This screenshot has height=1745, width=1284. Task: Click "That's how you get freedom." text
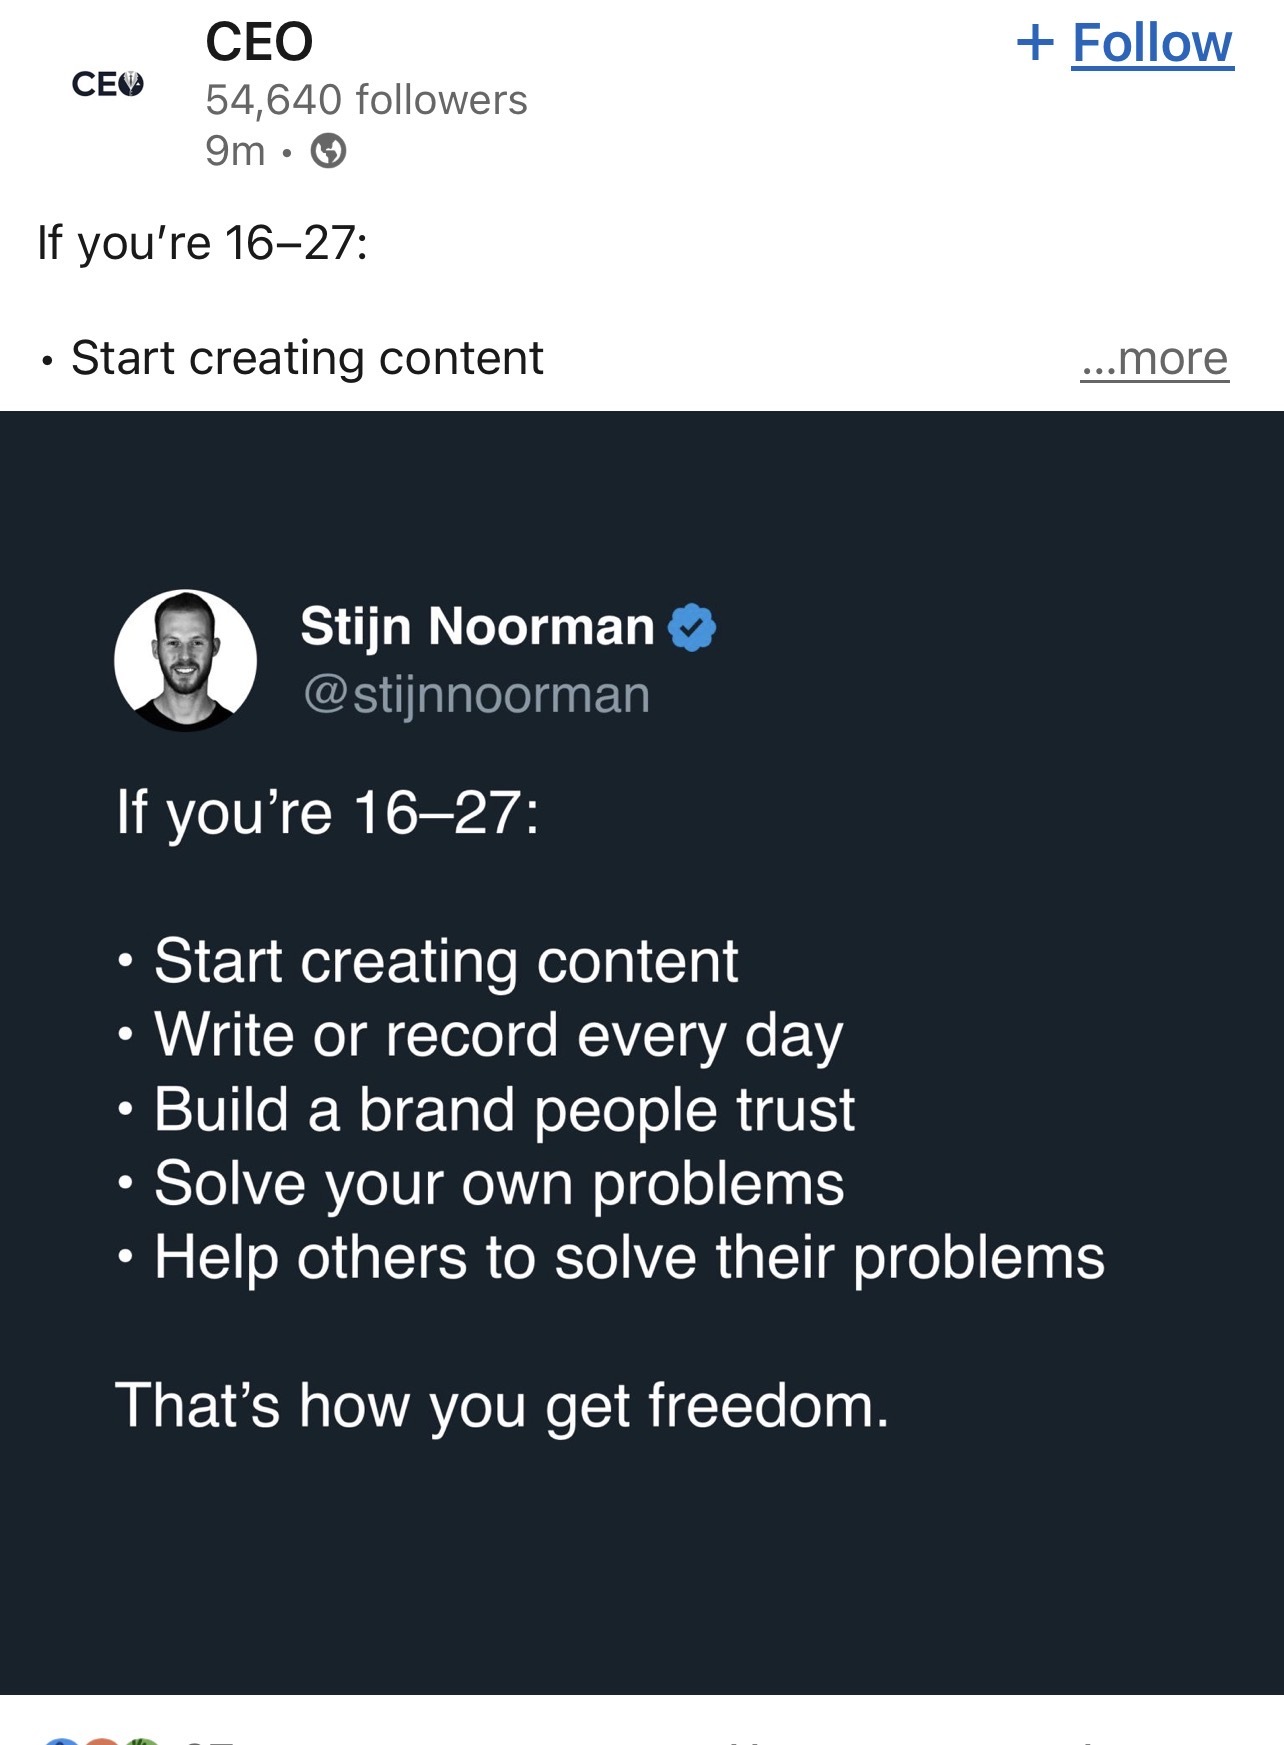click(x=502, y=1405)
